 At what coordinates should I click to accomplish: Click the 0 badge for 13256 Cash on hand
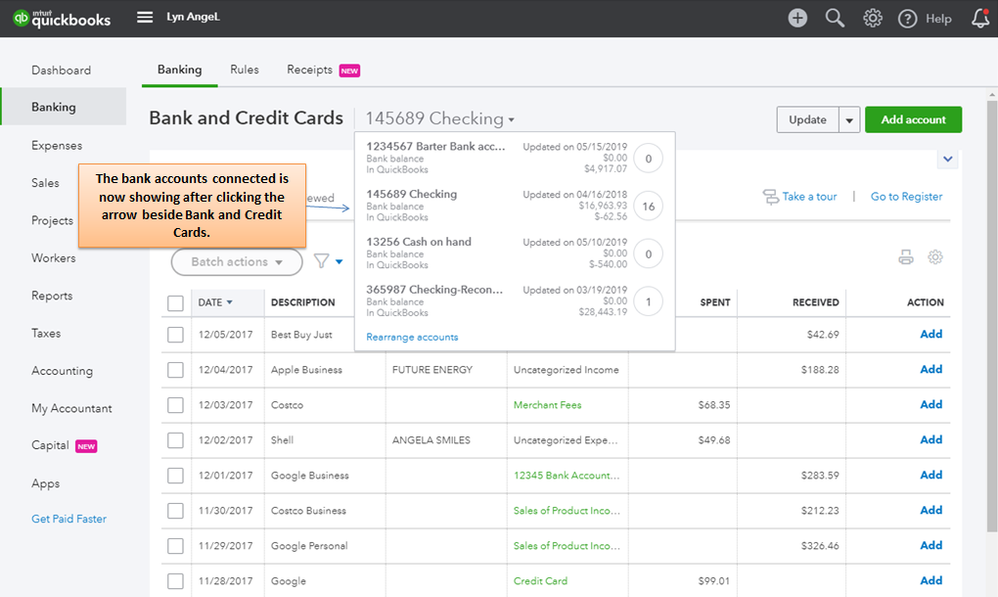(x=649, y=254)
